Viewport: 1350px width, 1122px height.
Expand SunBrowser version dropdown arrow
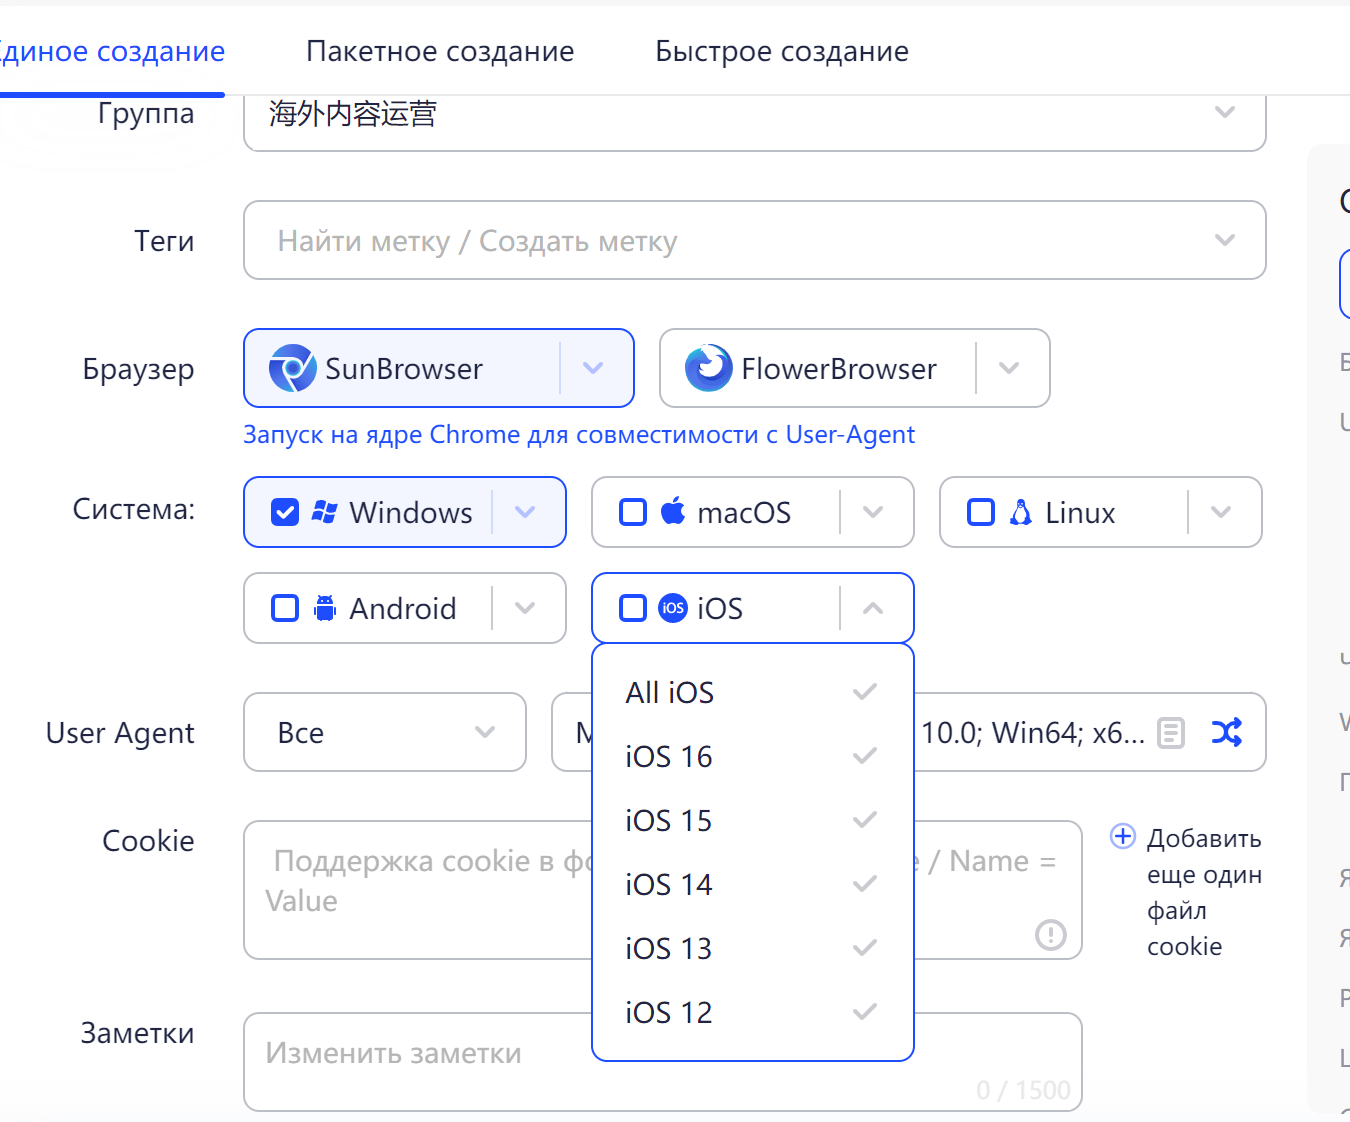pos(593,368)
